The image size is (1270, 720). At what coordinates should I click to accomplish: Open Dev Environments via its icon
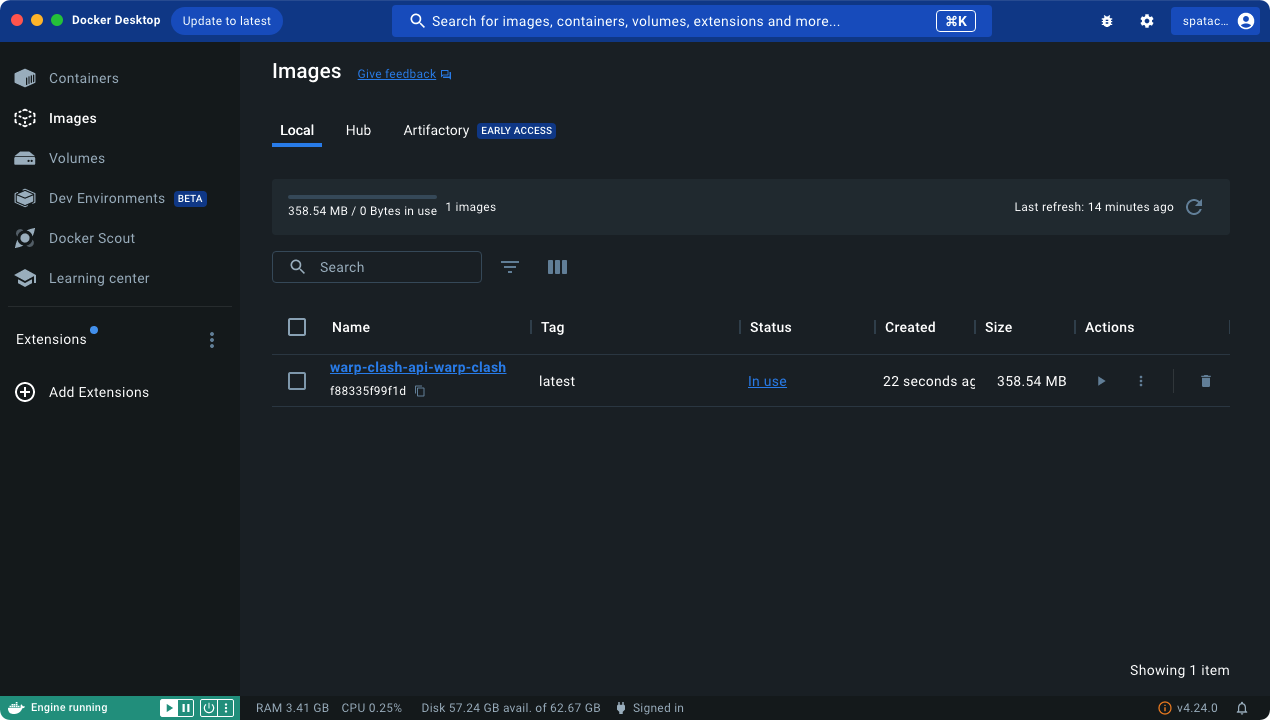tap(25, 198)
